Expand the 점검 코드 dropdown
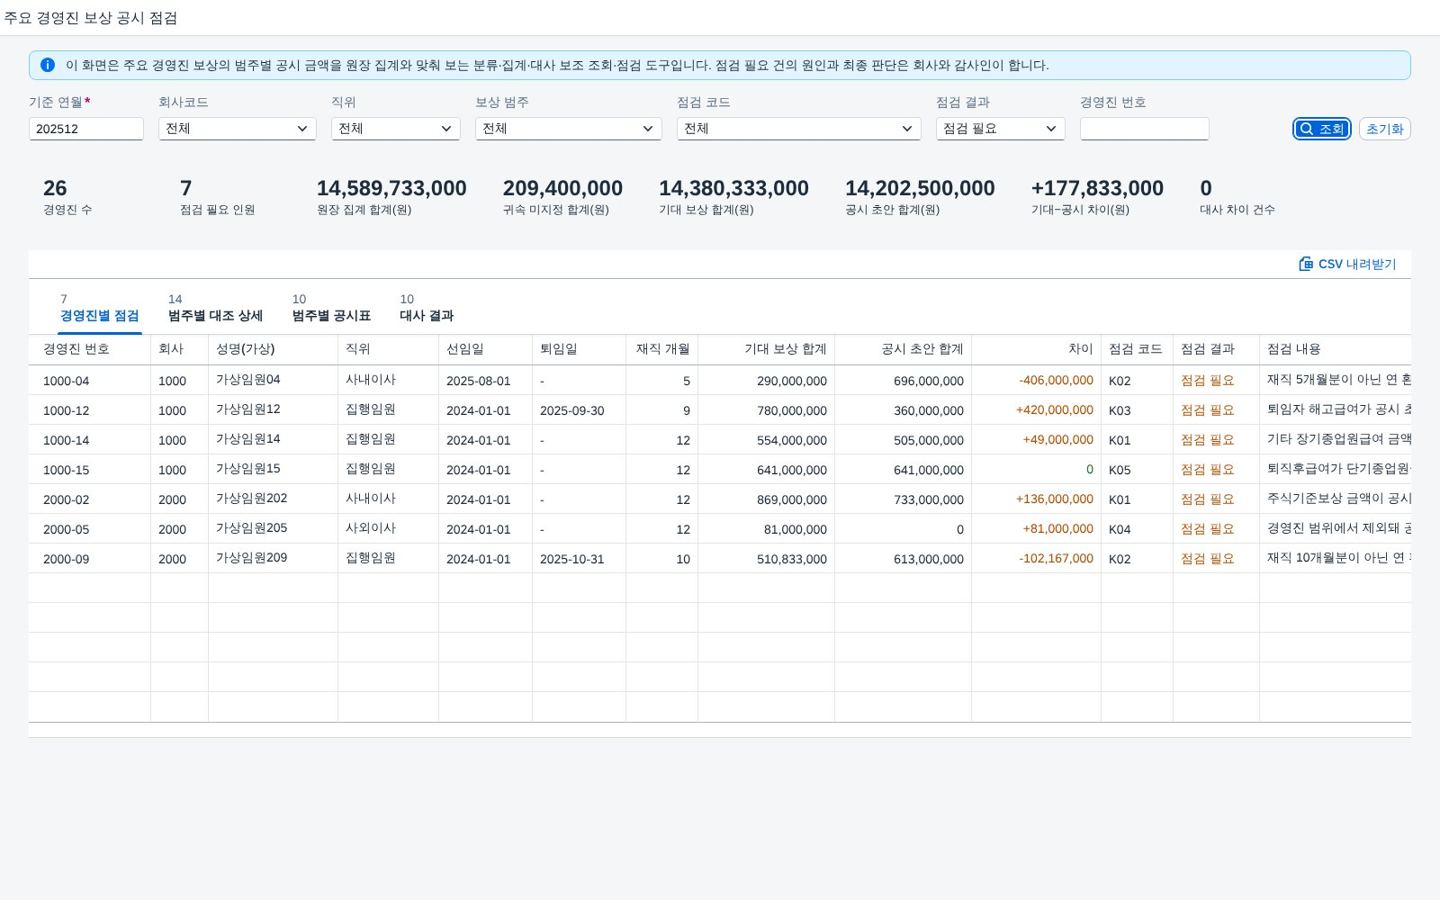Image resolution: width=1440 pixels, height=900 pixels. pos(799,129)
